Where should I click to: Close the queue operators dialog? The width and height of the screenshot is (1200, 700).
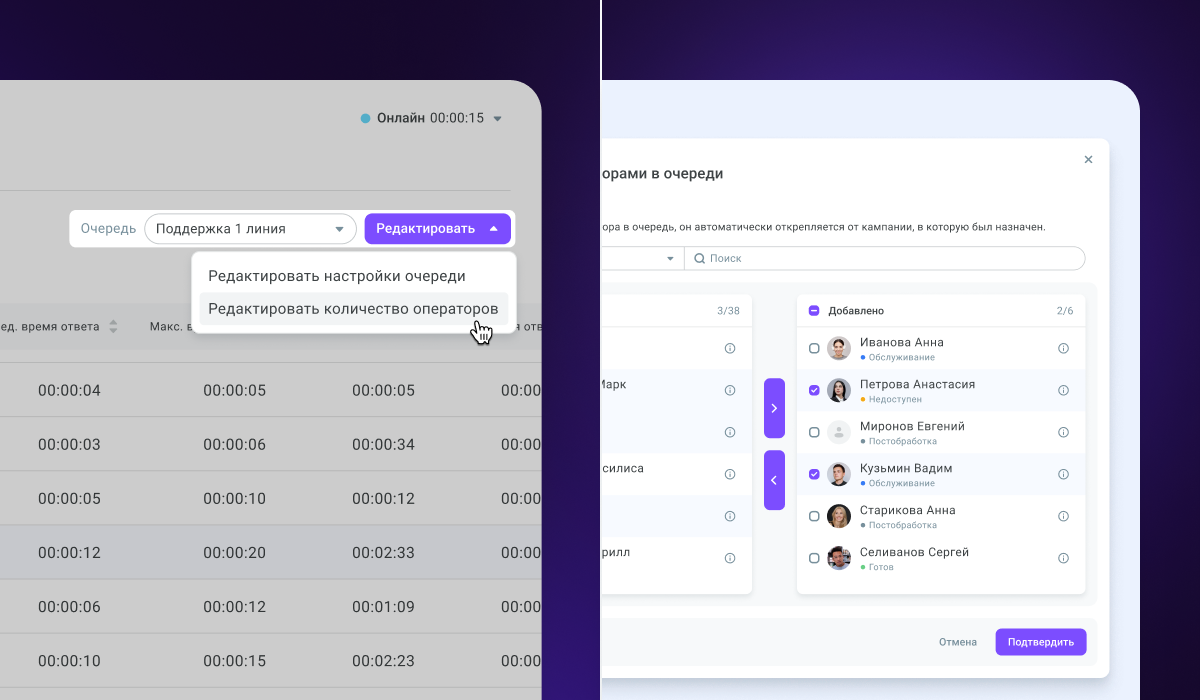(1088, 159)
